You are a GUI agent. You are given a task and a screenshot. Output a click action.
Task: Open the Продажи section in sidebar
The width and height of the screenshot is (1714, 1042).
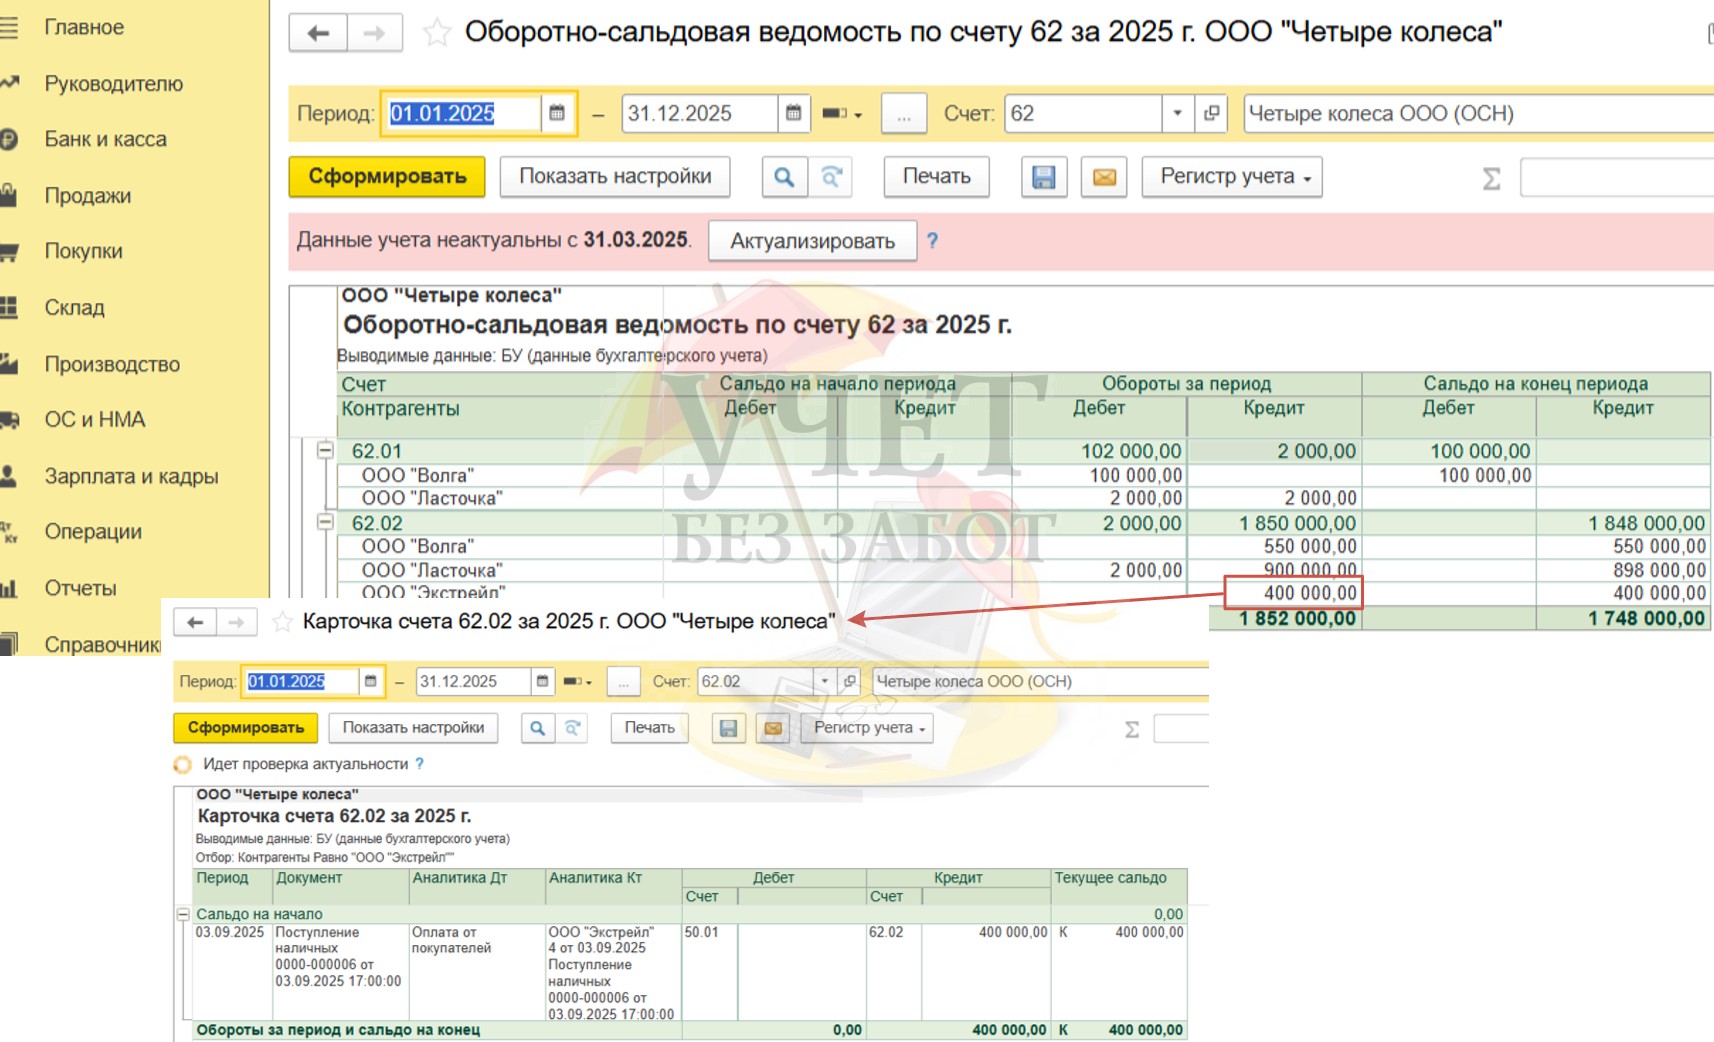(x=87, y=196)
